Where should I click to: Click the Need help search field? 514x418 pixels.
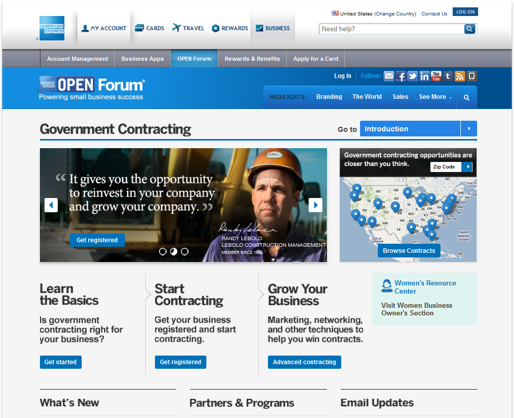392,29
